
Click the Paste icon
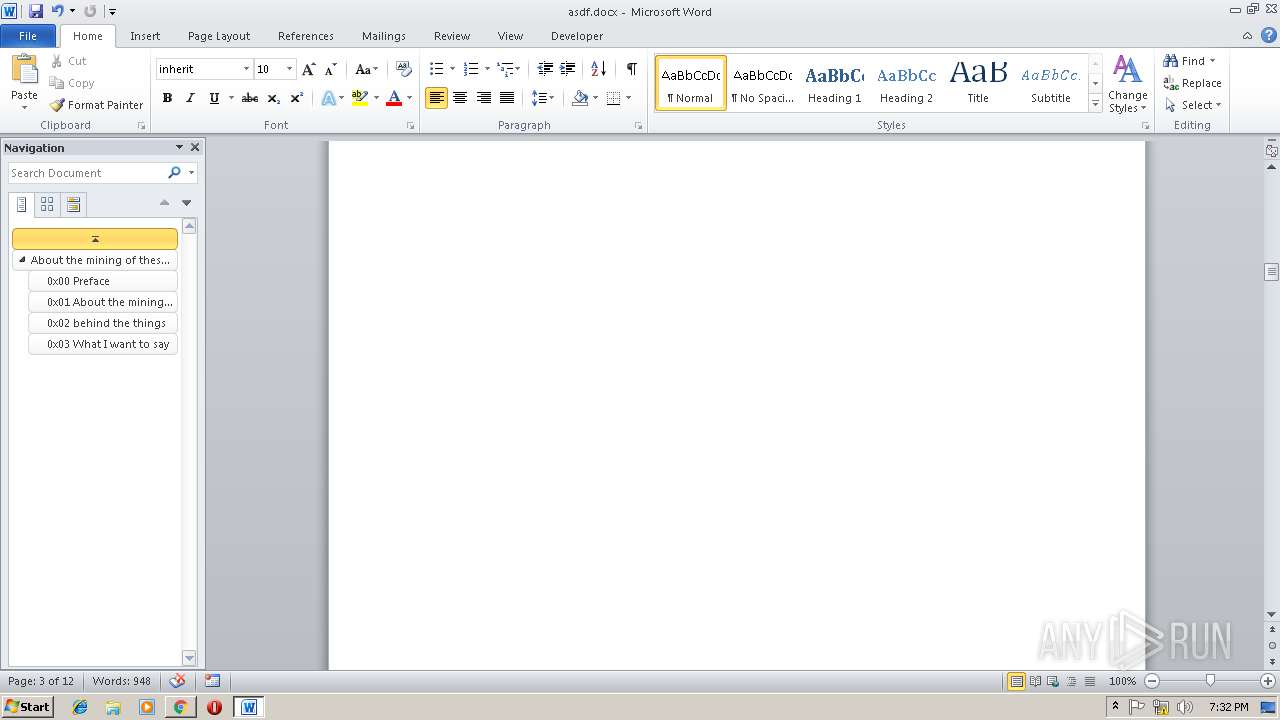[x=24, y=70]
